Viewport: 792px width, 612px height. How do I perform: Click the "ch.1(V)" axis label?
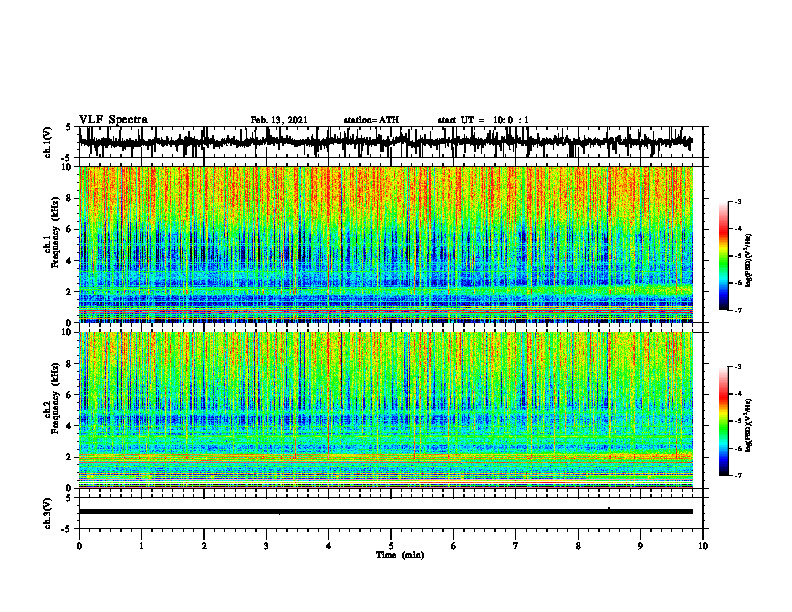coord(48,142)
